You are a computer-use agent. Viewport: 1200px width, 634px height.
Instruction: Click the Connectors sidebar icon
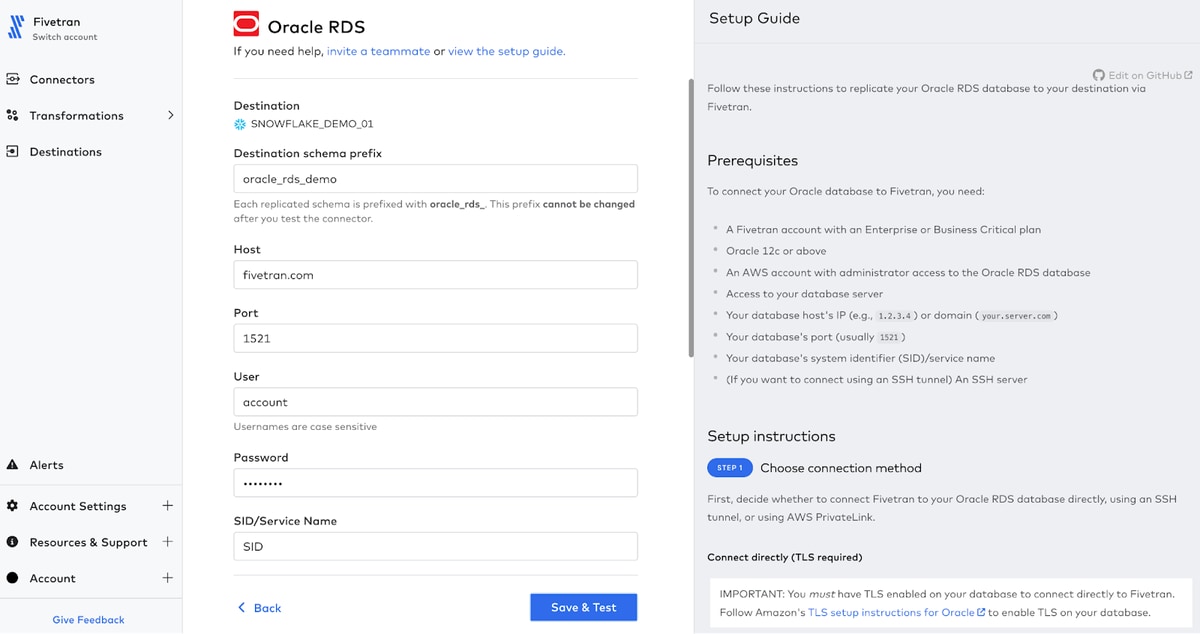[x=13, y=80]
